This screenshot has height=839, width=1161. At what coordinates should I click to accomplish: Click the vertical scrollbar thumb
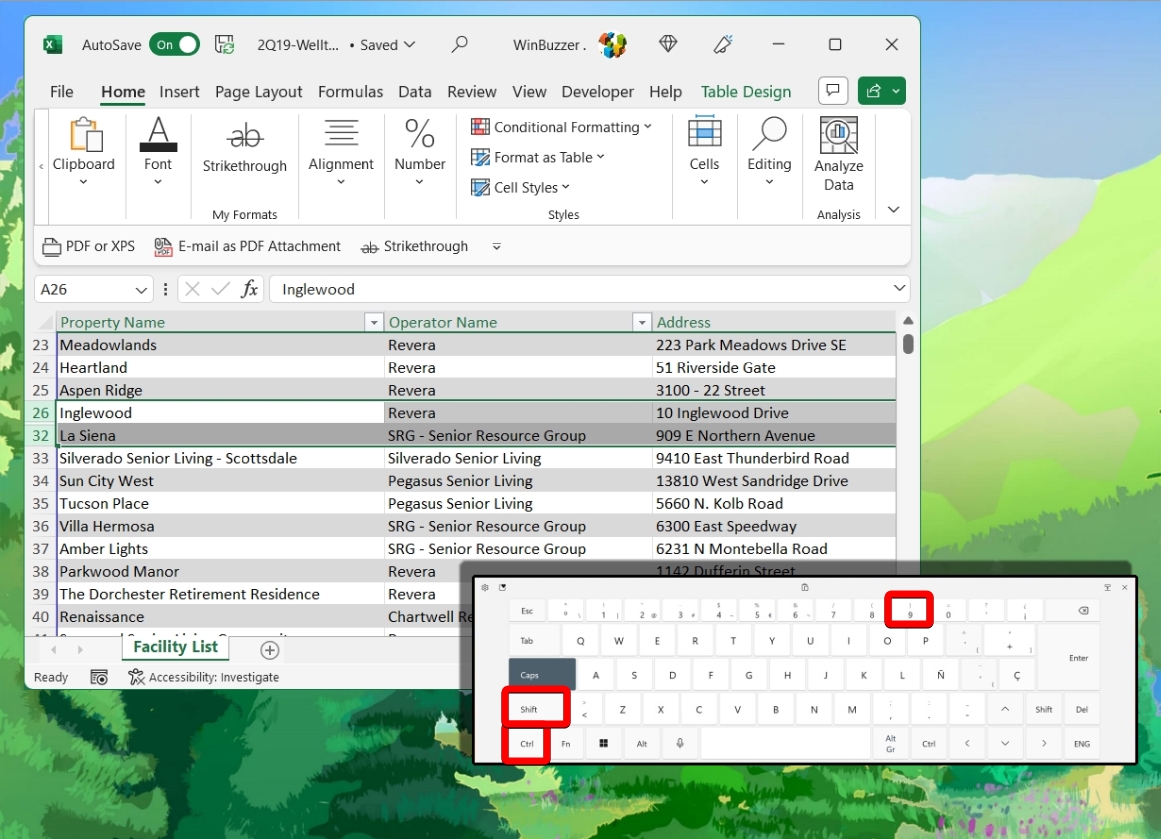click(908, 343)
